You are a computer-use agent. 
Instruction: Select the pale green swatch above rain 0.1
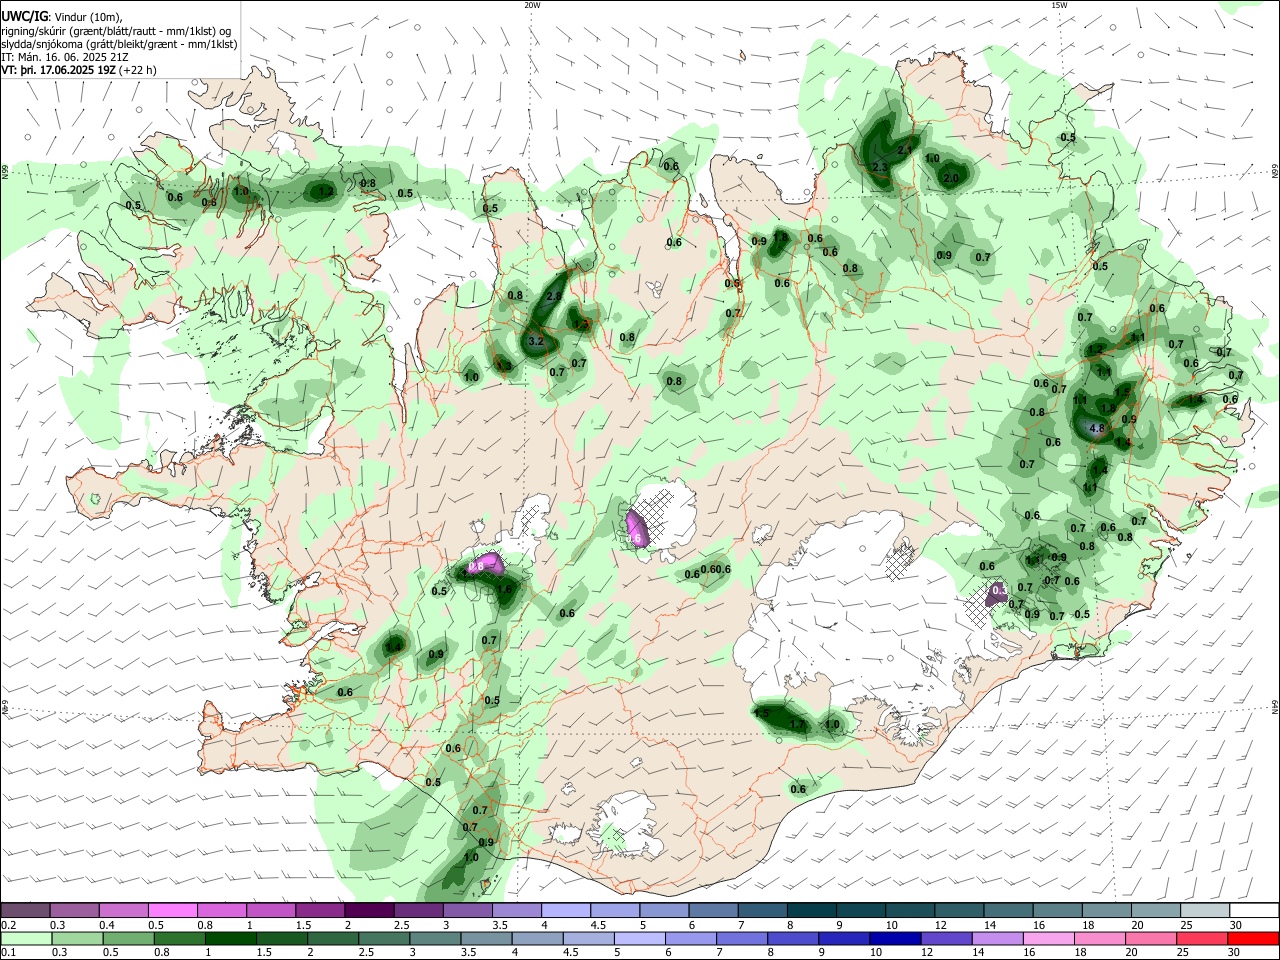tap(25, 938)
